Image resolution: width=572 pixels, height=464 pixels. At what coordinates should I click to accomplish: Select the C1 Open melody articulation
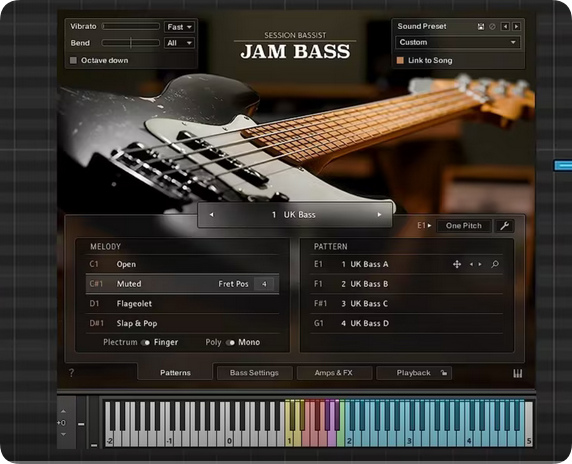[x=182, y=264]
